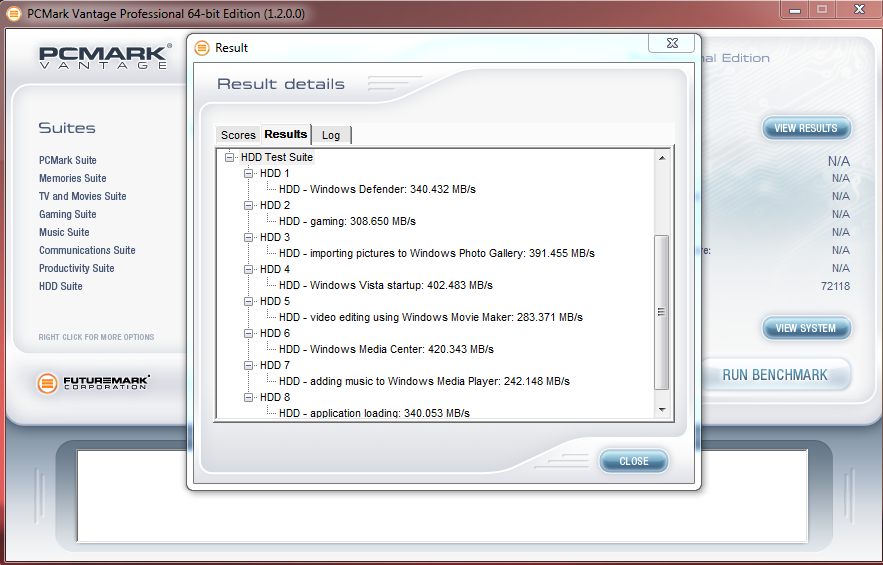Click the View System button
883x565 pixels.
806,328
